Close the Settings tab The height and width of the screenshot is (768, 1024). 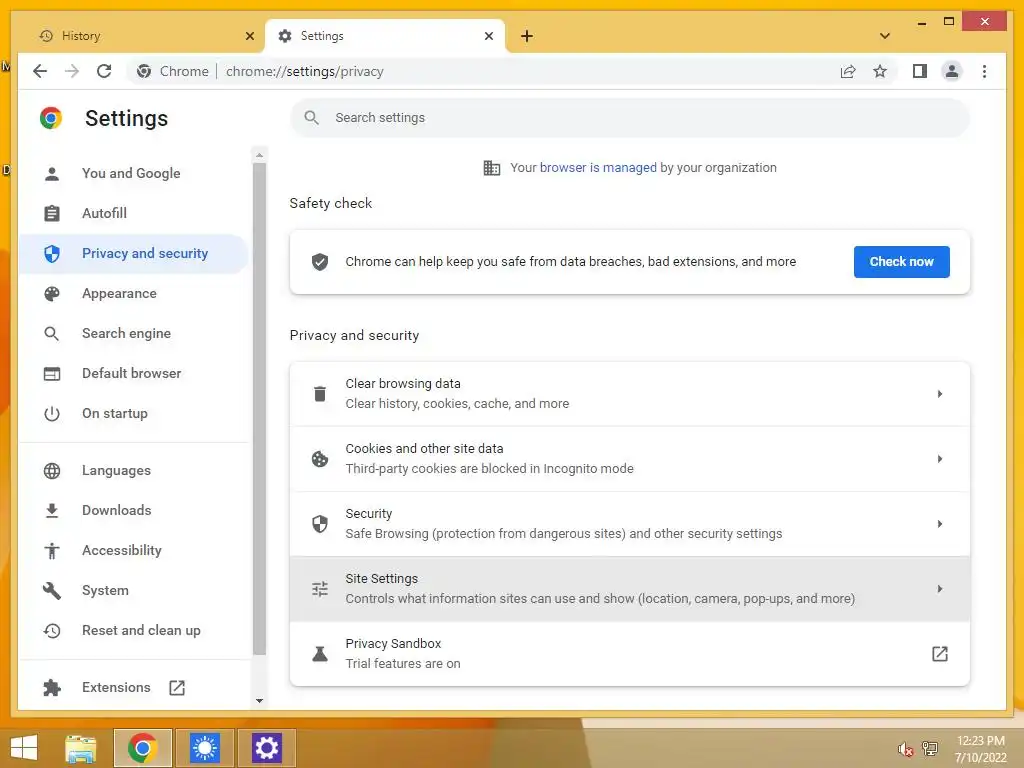[x=488, y=36]
